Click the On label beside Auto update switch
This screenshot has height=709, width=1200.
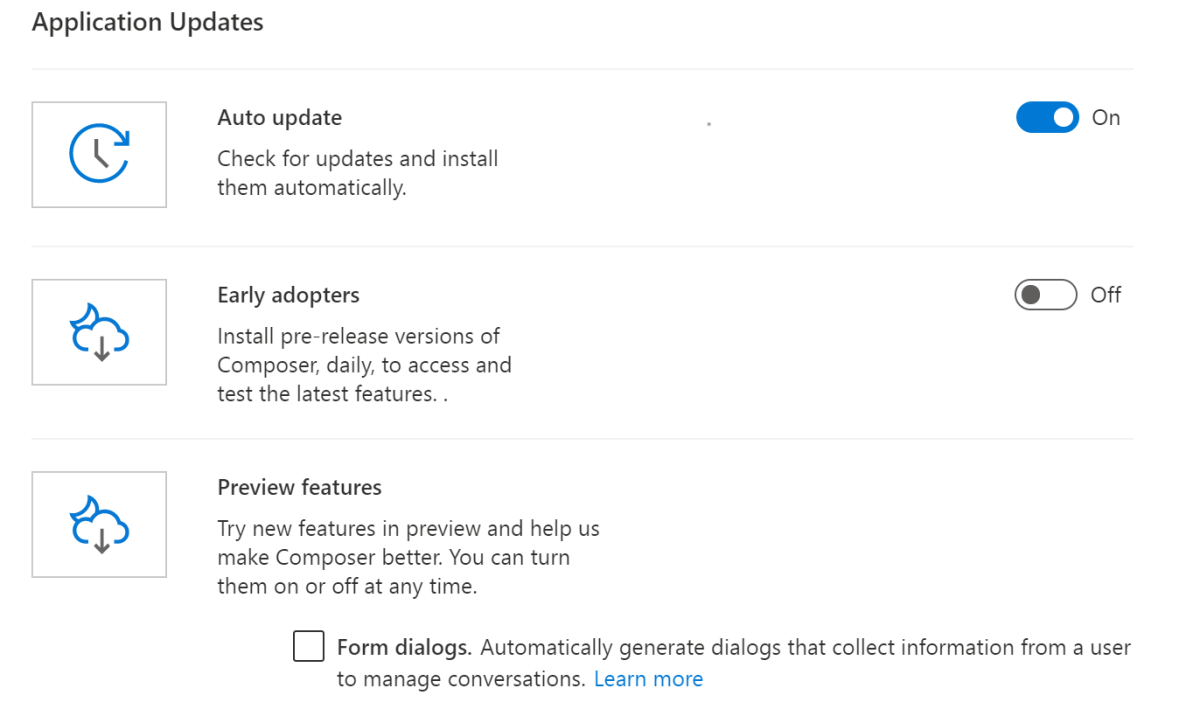point(1106,117)
